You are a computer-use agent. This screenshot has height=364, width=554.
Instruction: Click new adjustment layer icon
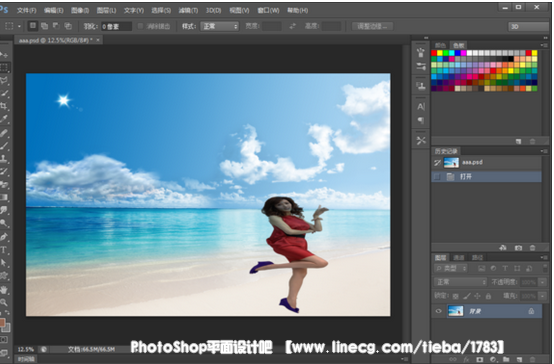493,359
